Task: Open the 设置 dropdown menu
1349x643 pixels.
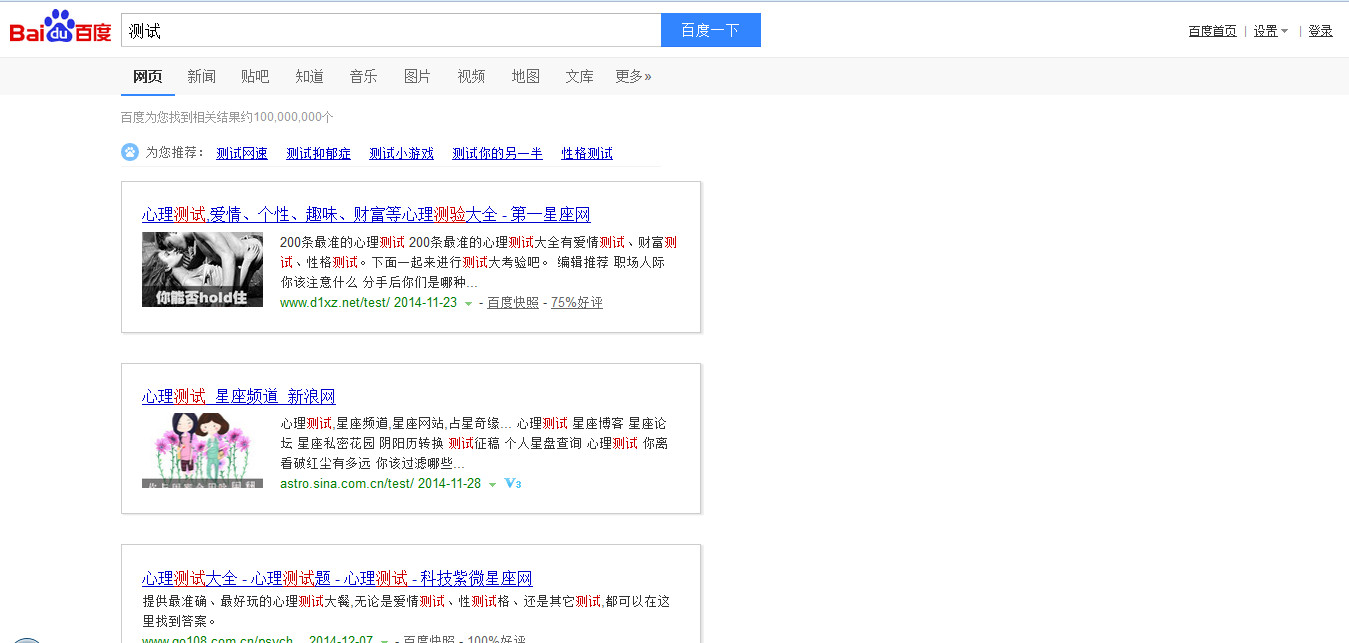Action: click(1270, 31)
